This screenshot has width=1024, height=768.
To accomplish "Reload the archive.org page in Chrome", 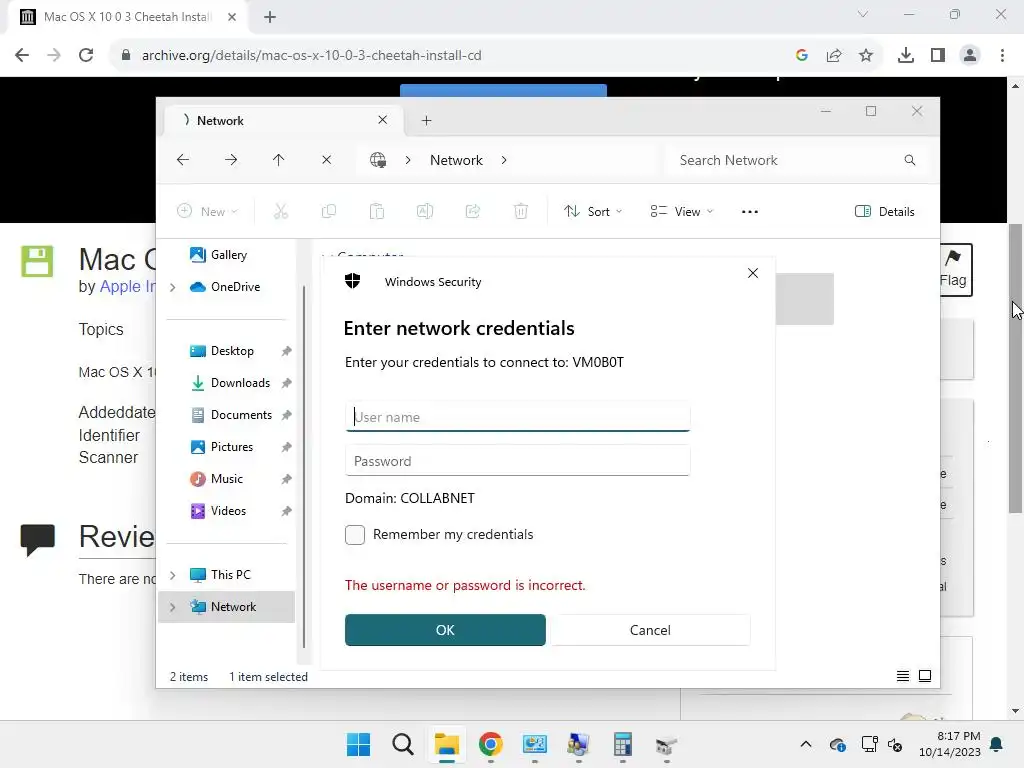I will pyautogui.click(x=86, y=55).
